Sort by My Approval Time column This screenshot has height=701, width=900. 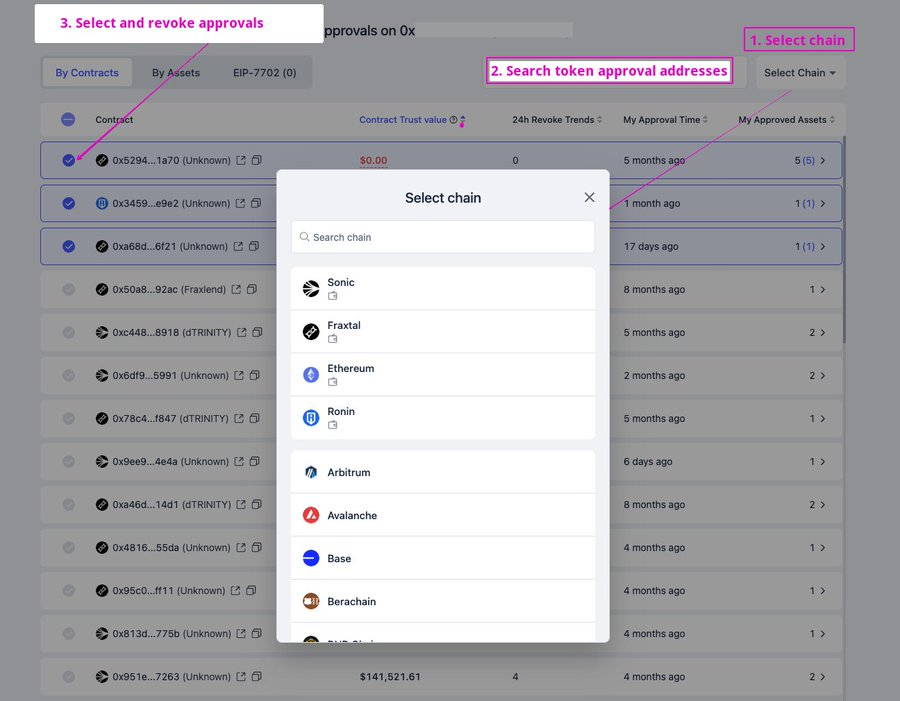[665, 120]
